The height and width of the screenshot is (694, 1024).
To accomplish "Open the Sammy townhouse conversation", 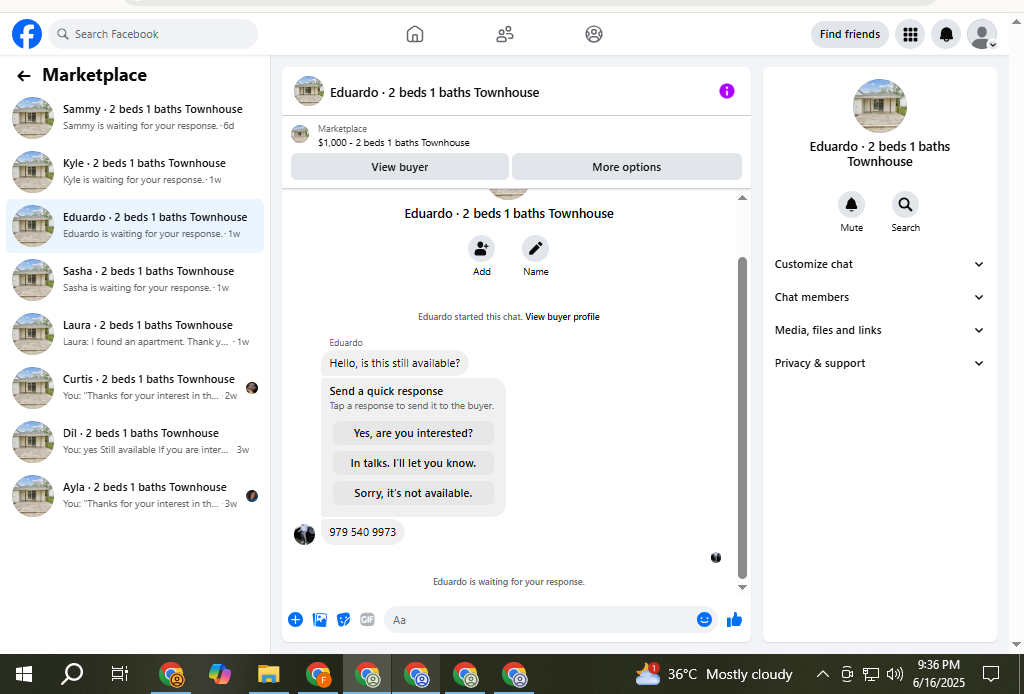I will [x=135, y=118].
